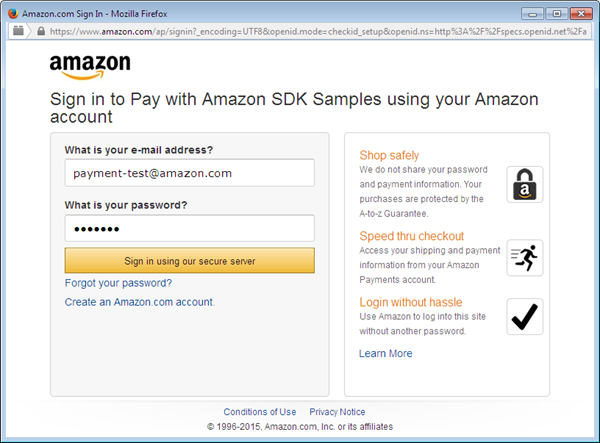The image size is (600, 443).
Task: Follow Create an Amazon.com account link
Action: [139, 301]
